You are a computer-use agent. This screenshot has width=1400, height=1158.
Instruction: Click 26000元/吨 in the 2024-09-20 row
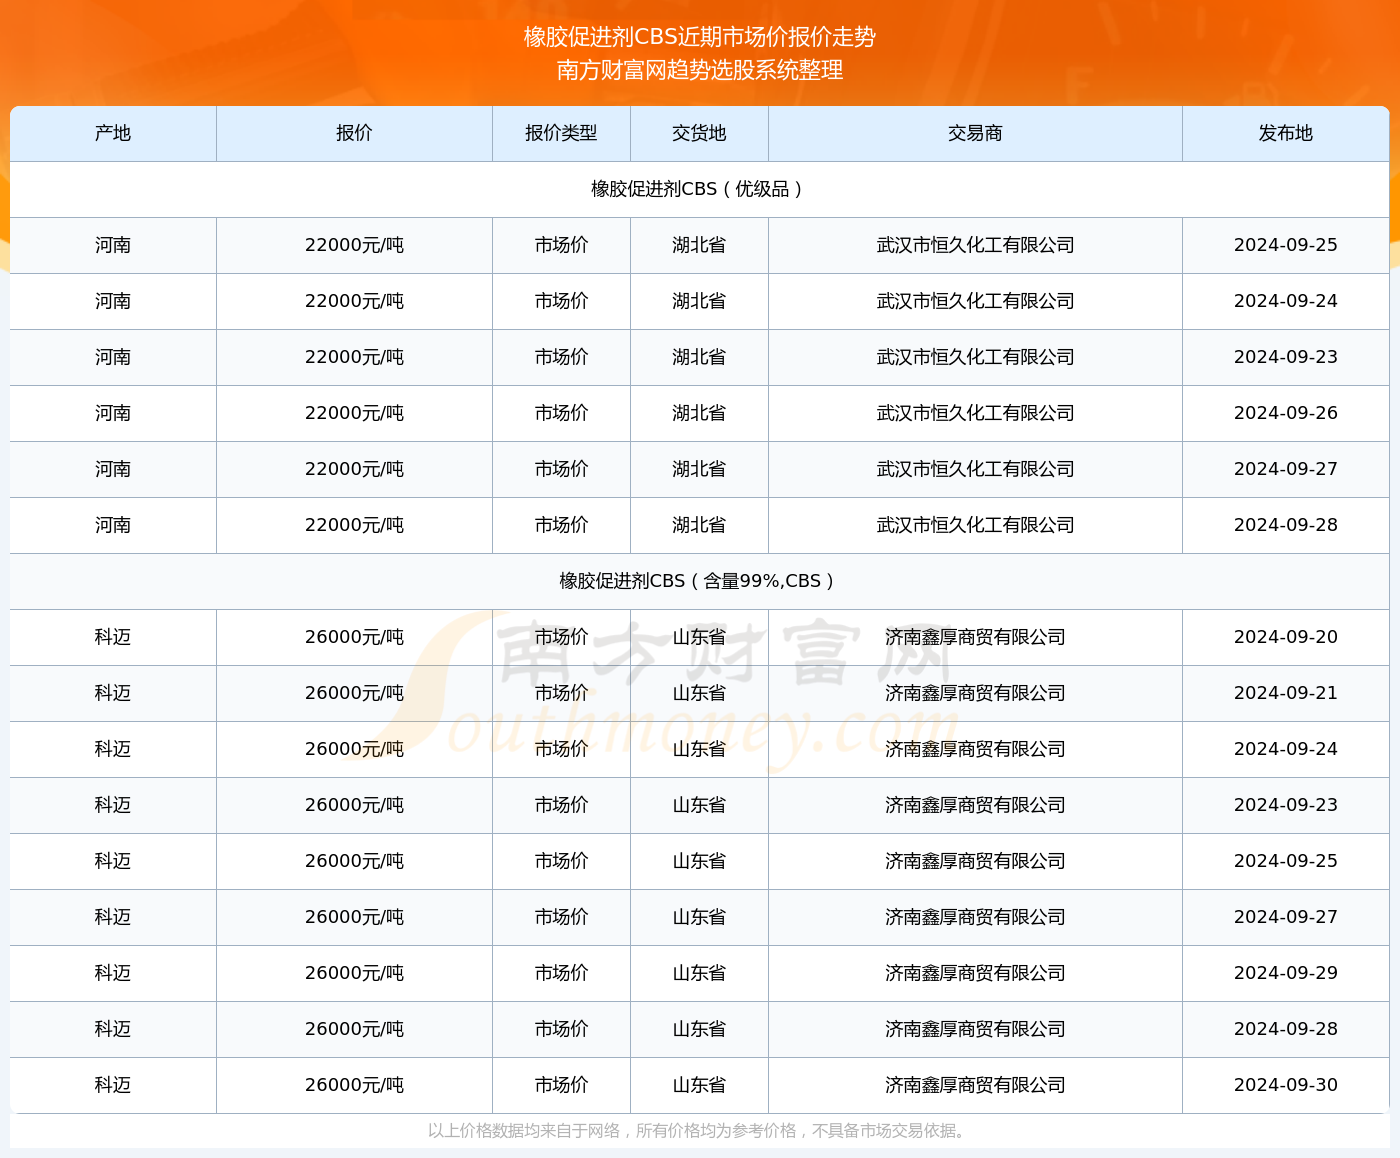pyautogui.click(x=354, y=637)
